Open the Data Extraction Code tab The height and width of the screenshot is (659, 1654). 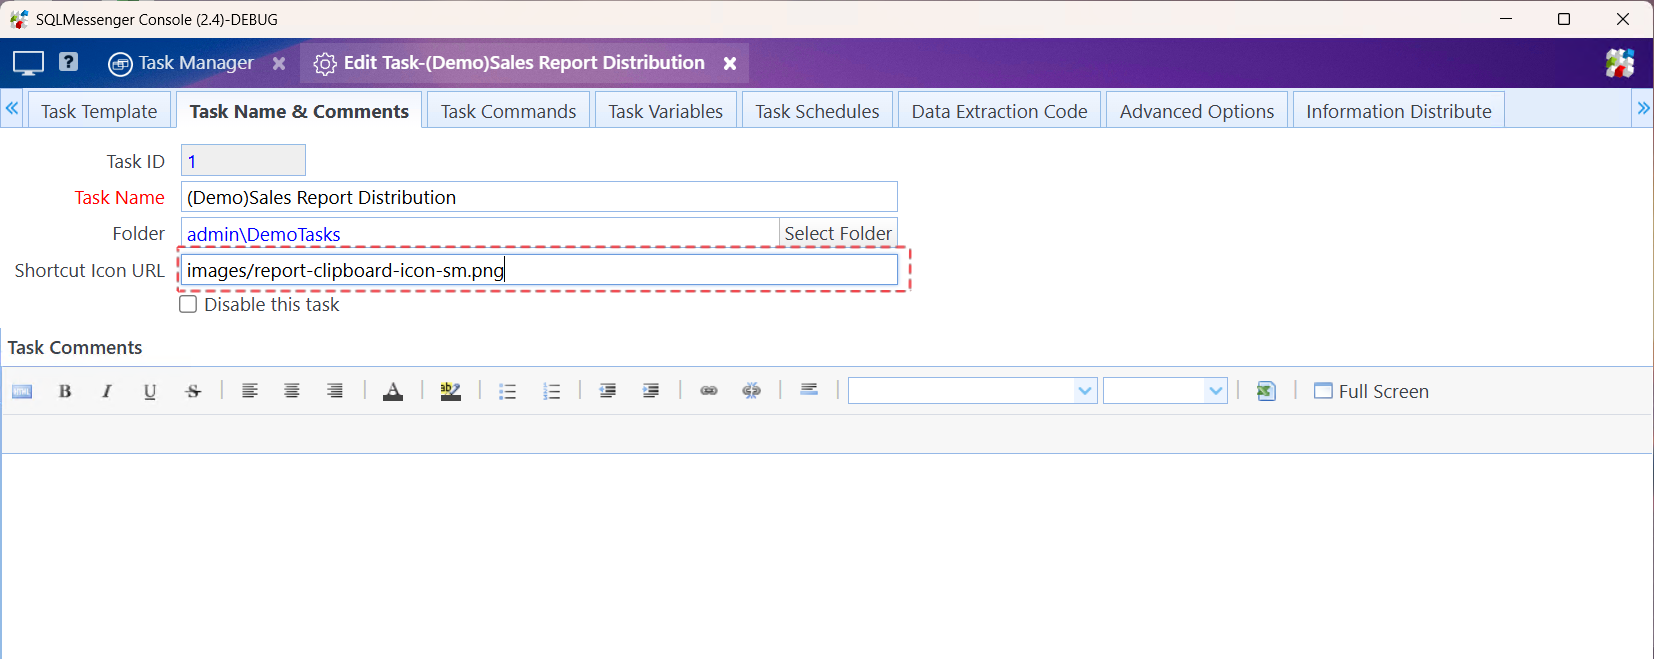999,111
